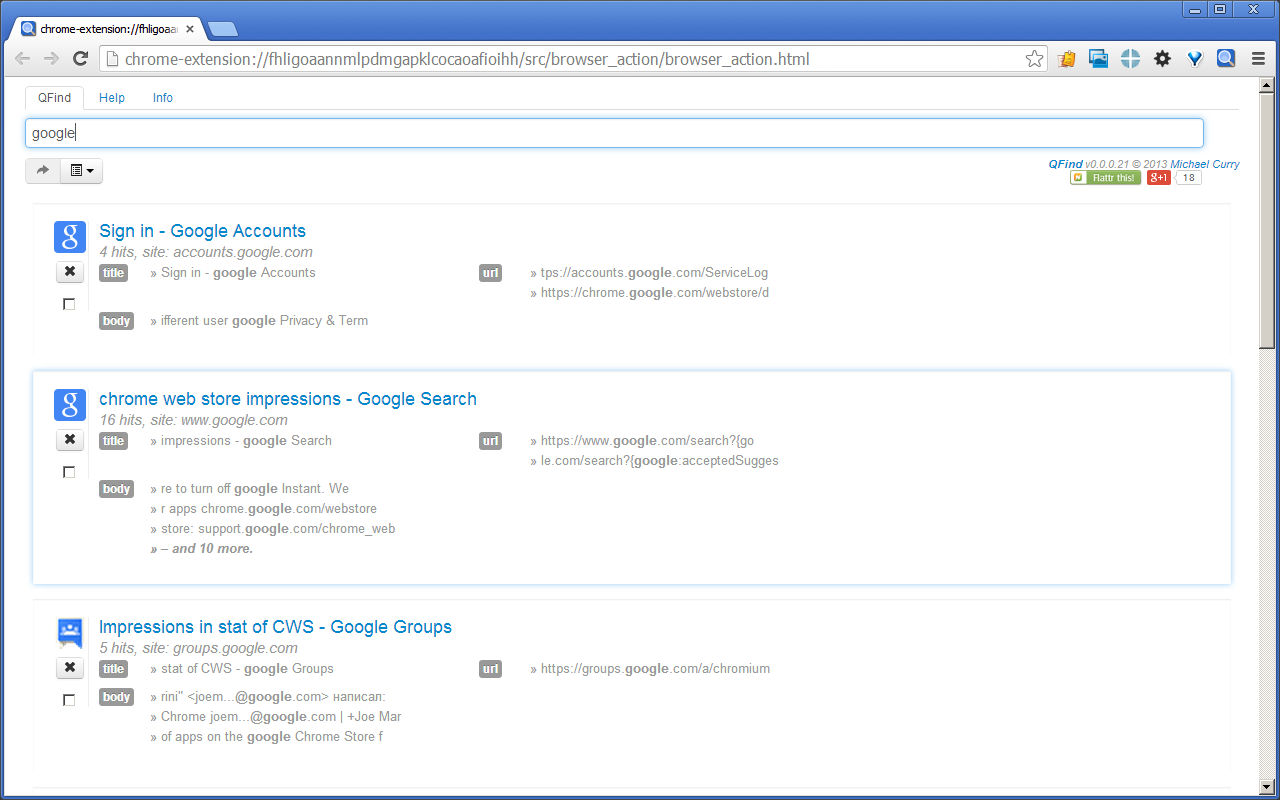The width and height of the screenshot is (1280, 800).
Task: Open the view mode dropdown arrow
Action: 90,170
